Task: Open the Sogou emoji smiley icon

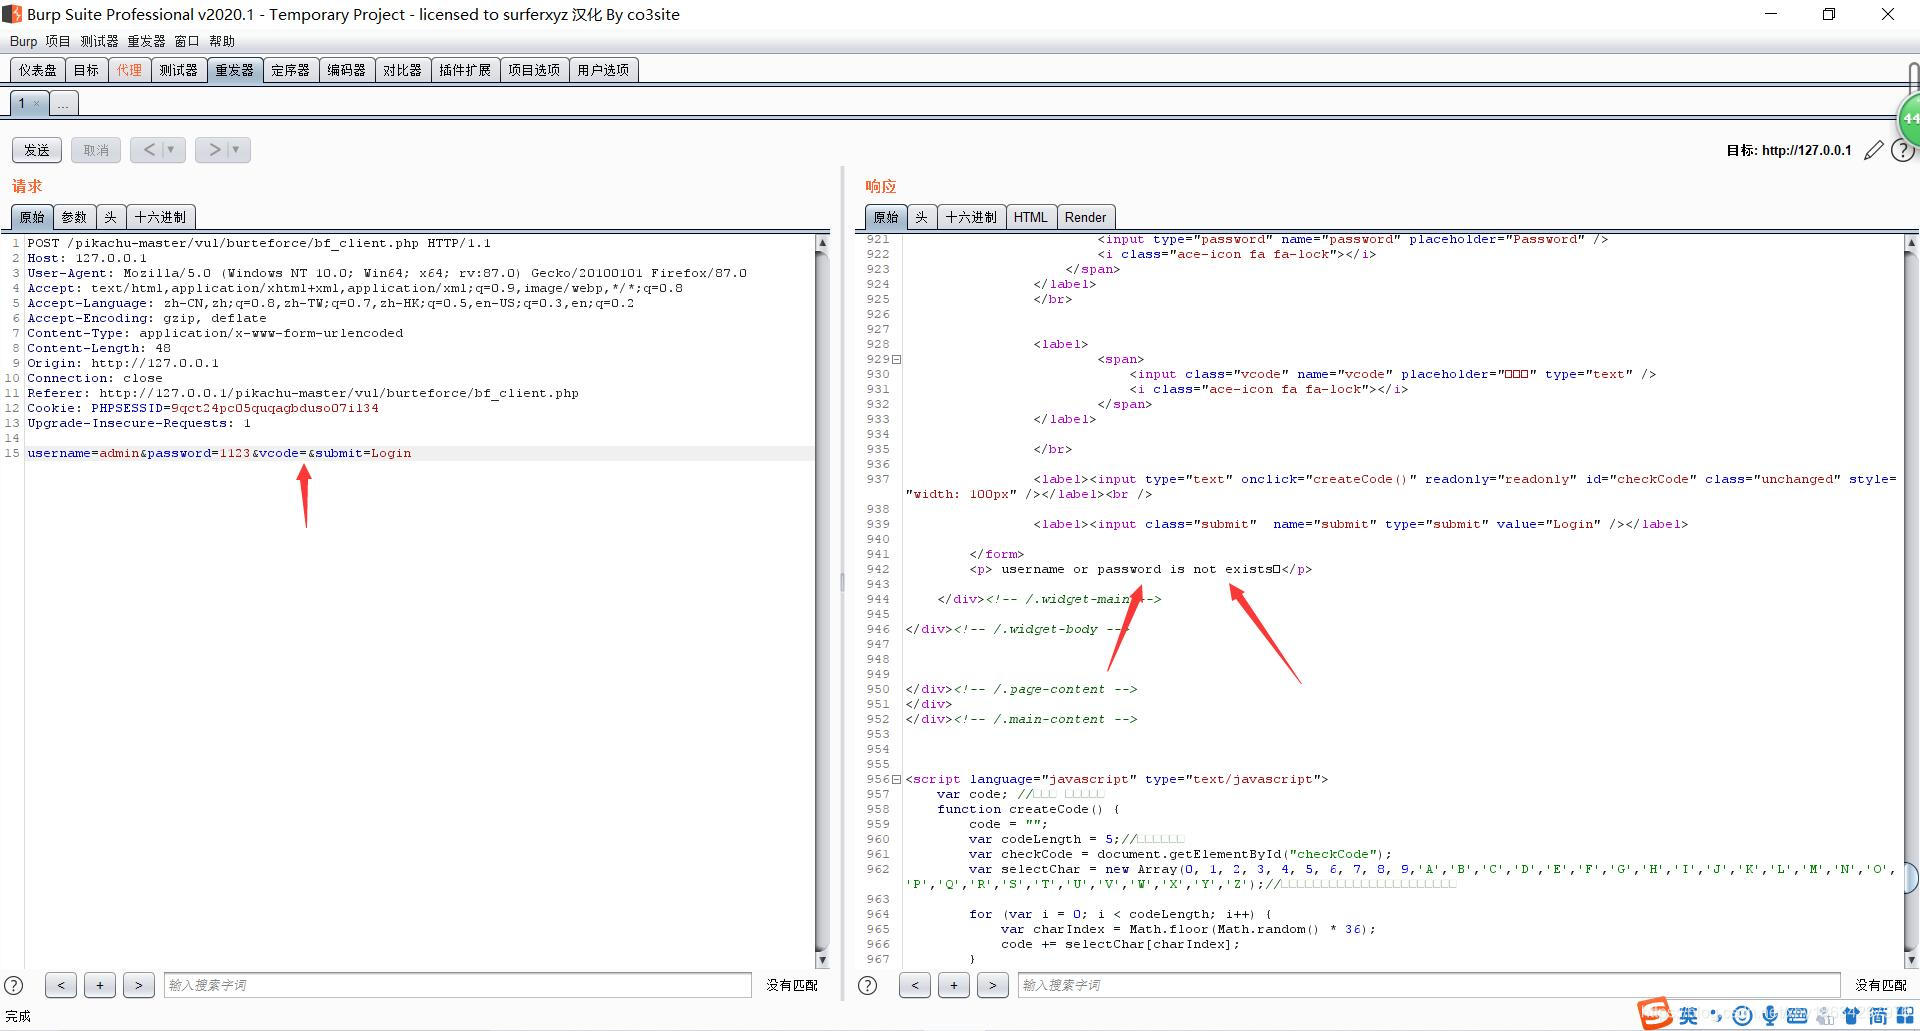Action: point(1742,1016)
